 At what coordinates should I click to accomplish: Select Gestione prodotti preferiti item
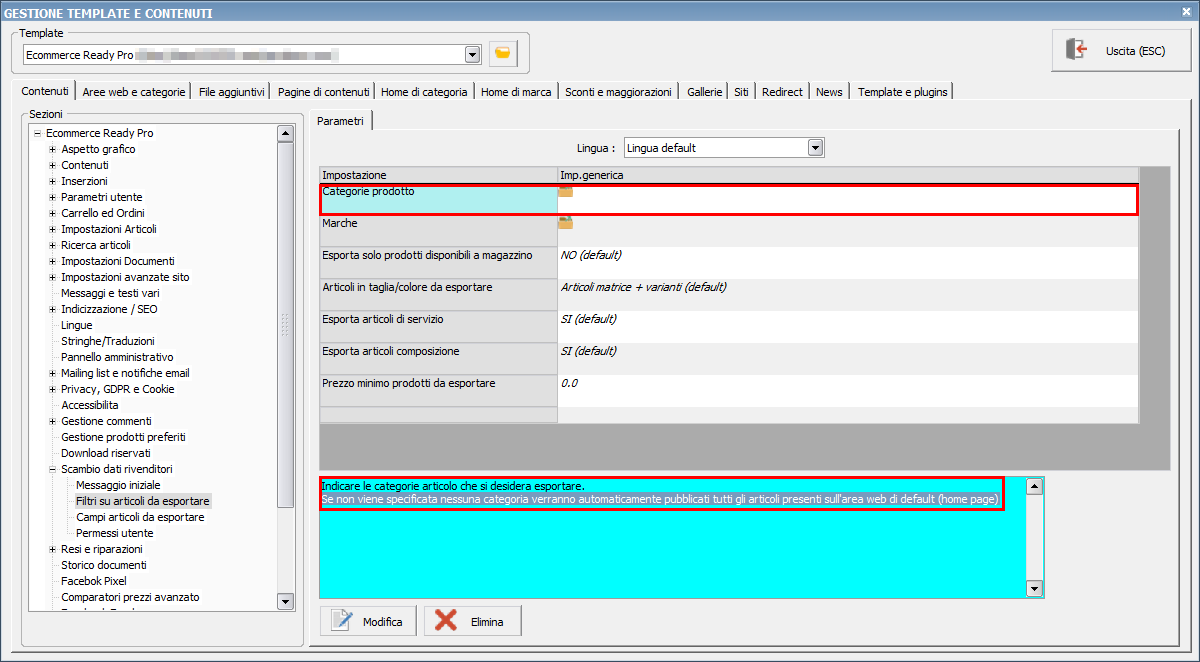tap(123, 437)
